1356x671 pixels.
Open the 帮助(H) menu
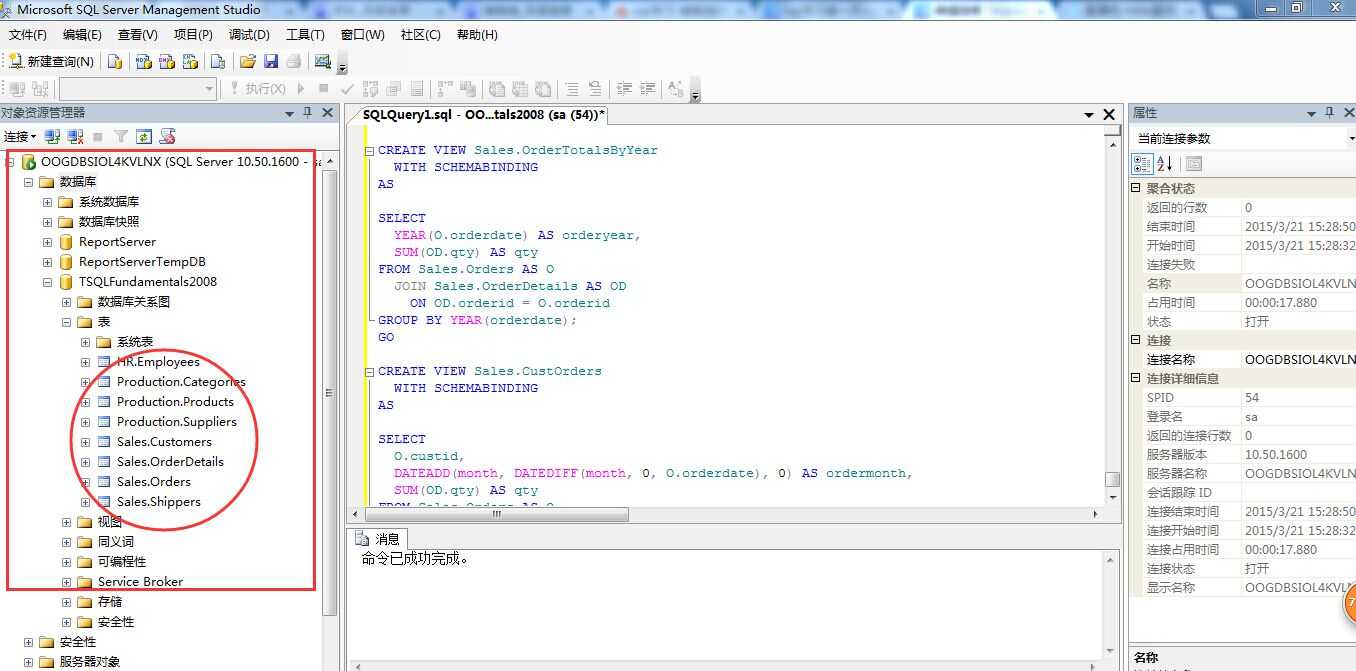click(x=477, y=34)
